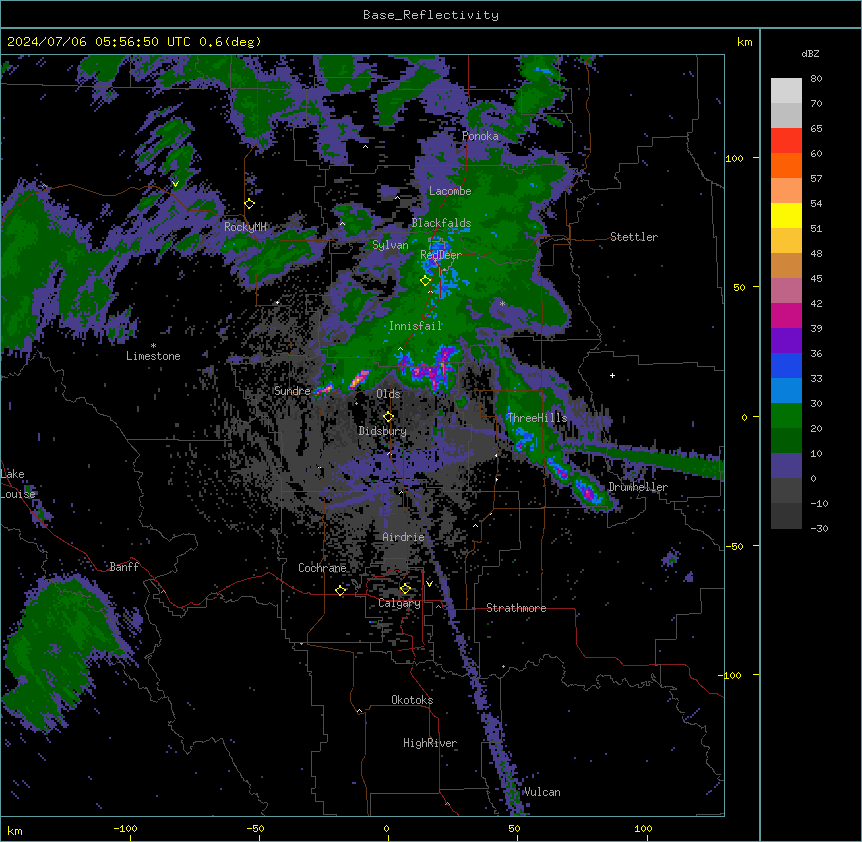This screenshot has width=862, height=842.
Task: Select the RedDeer label
Action: pos(441,255)
